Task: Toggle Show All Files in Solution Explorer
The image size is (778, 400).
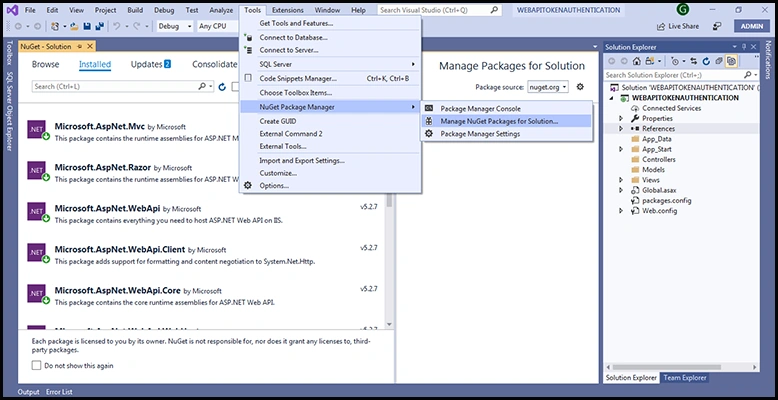Action: [731, 61]
